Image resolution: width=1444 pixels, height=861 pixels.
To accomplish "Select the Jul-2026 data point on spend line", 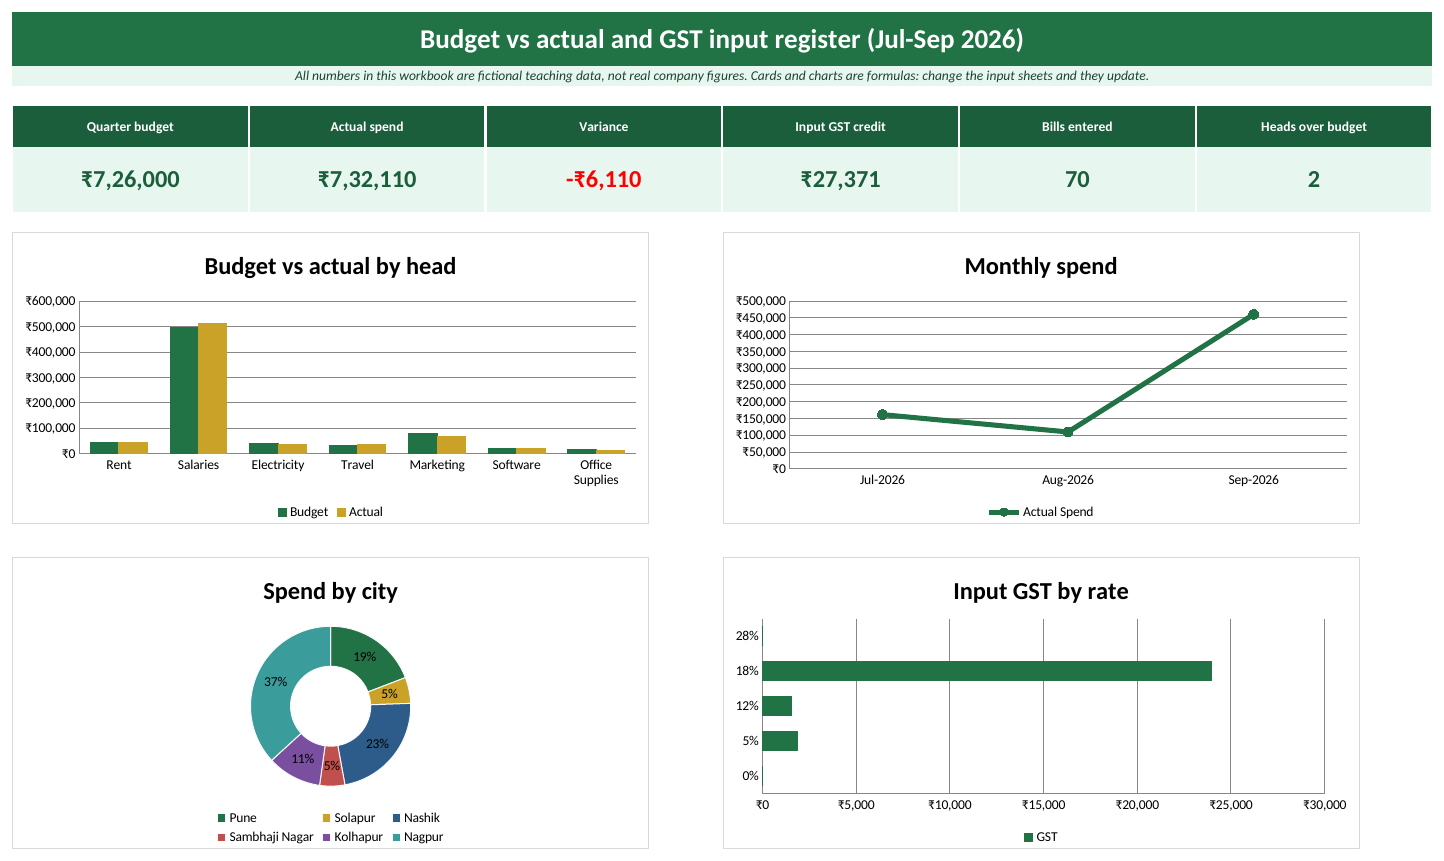I will pos(882,414).
